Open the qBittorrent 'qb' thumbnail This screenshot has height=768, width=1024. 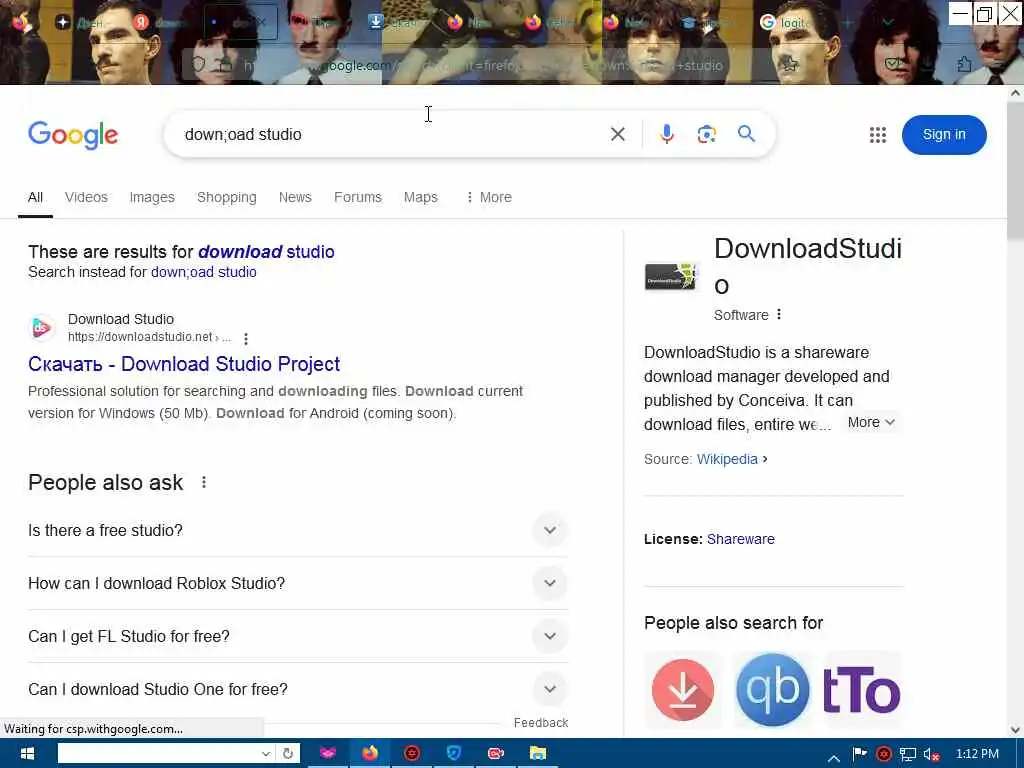[x=773, y=690]
